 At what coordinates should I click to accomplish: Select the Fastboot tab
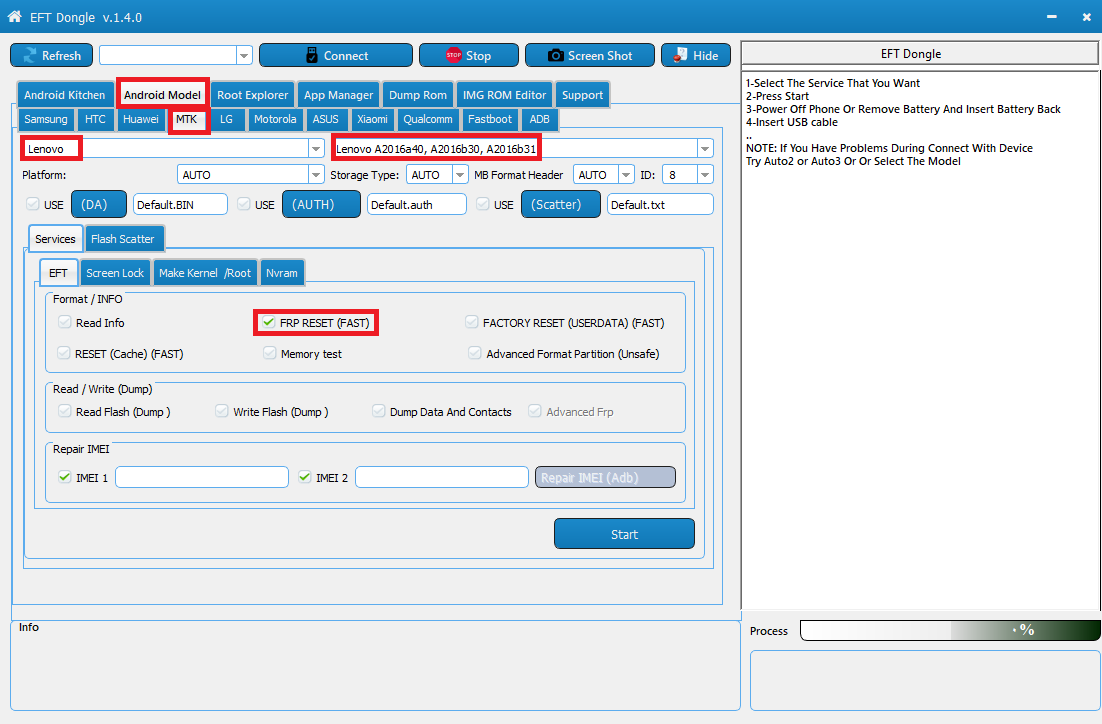click(x=490, y=119)
